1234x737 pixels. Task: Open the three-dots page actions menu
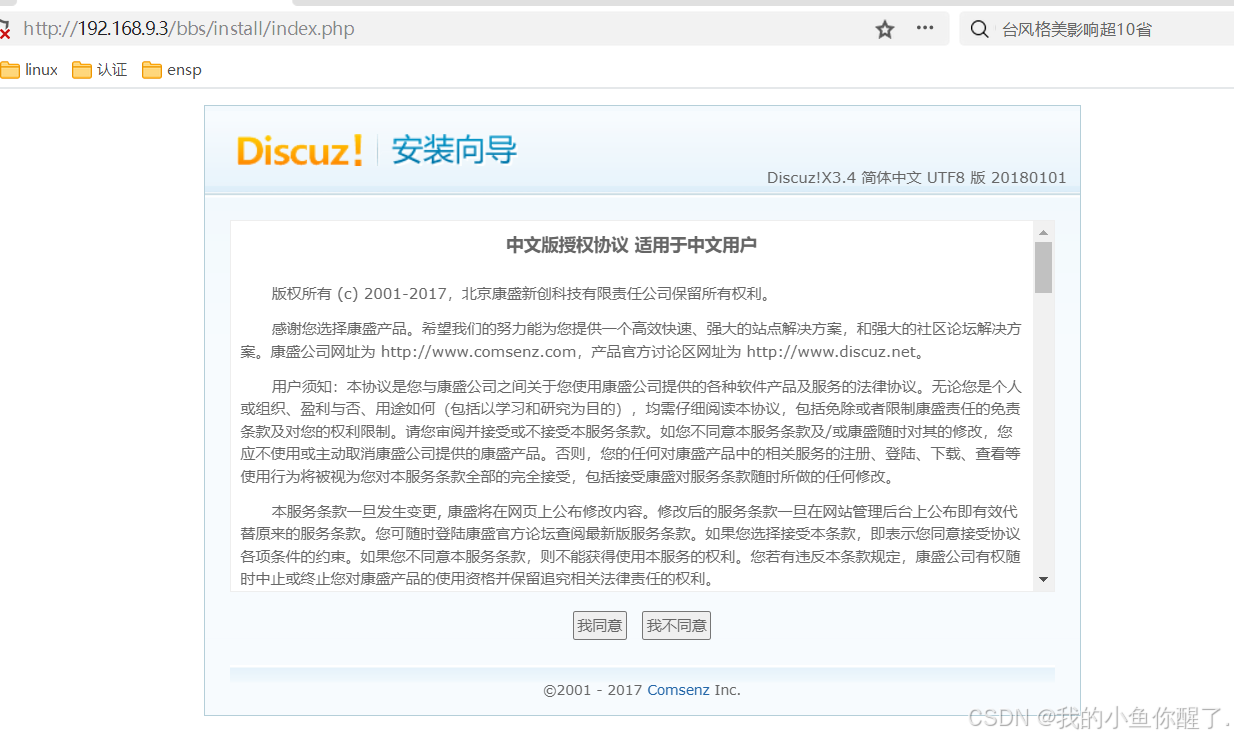[925, 28]
